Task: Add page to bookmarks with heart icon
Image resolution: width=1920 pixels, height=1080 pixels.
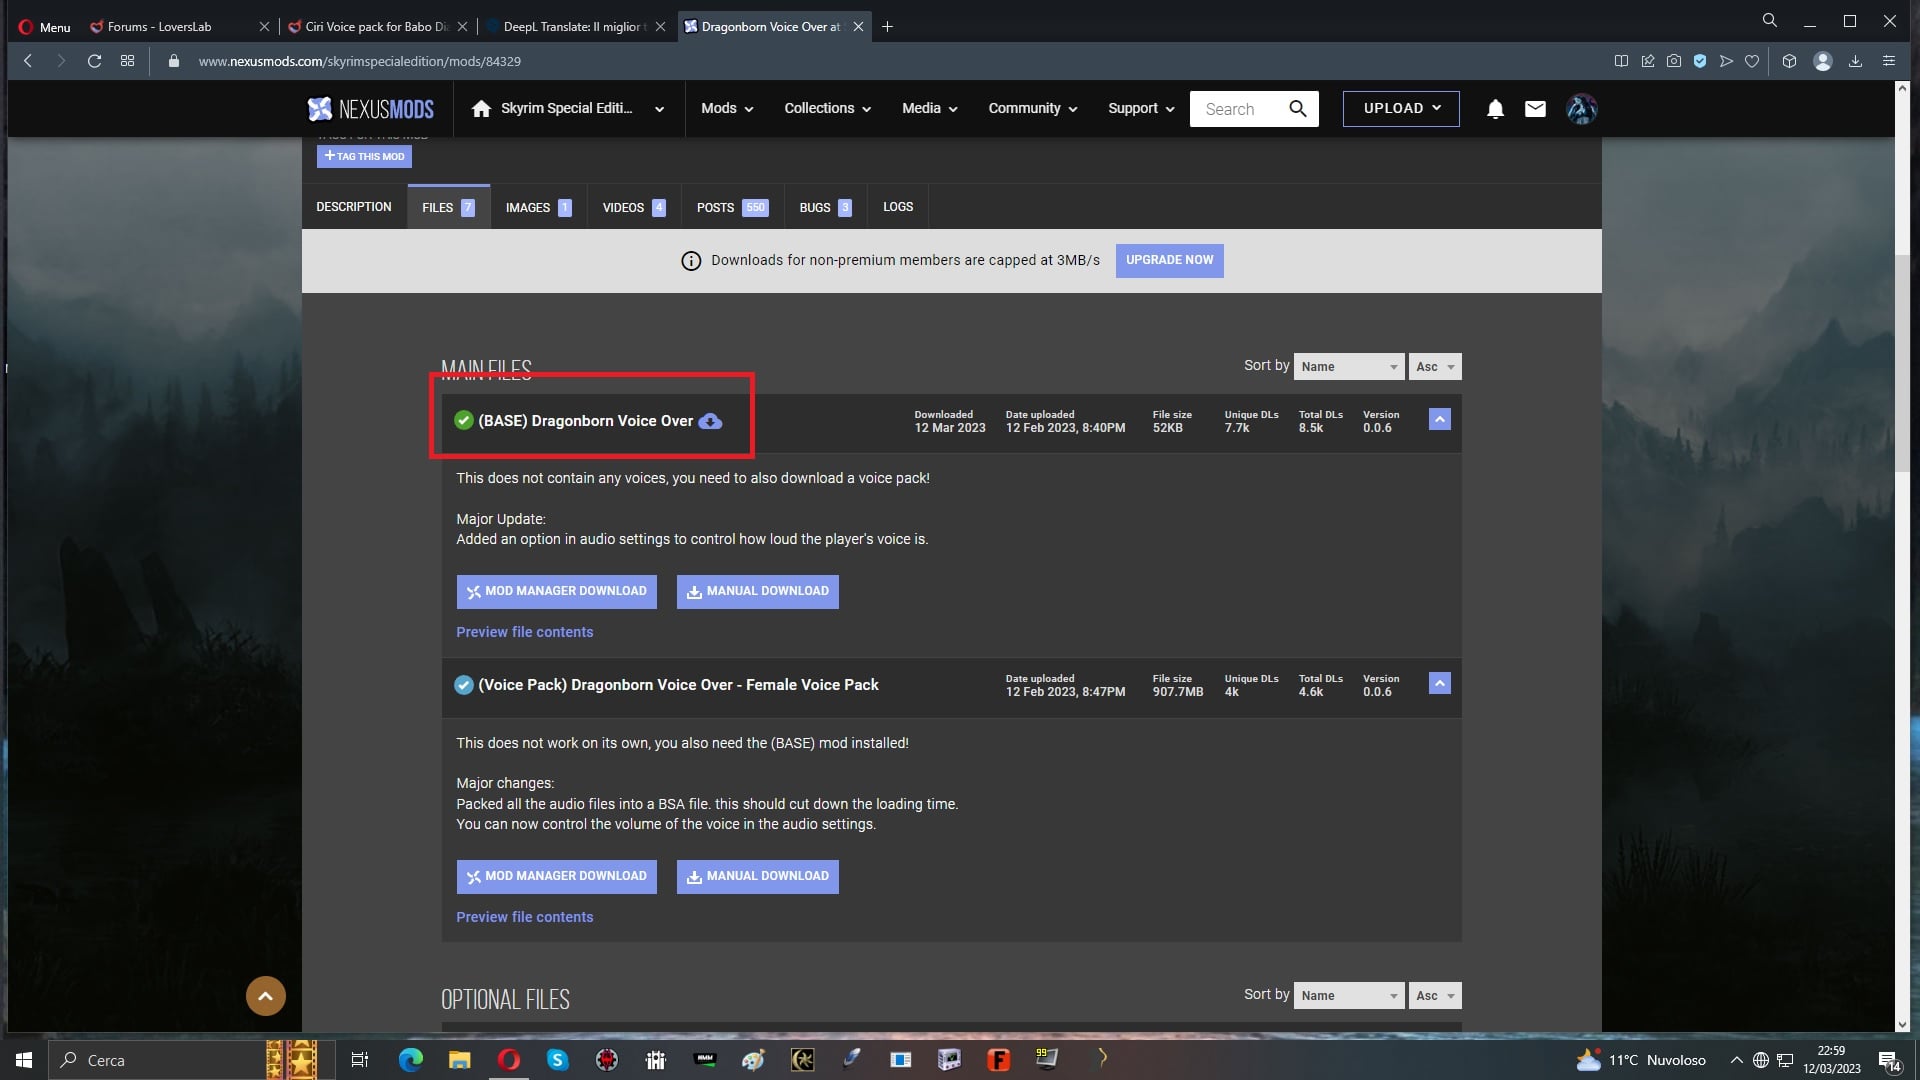Action: tap(1752, 61)
